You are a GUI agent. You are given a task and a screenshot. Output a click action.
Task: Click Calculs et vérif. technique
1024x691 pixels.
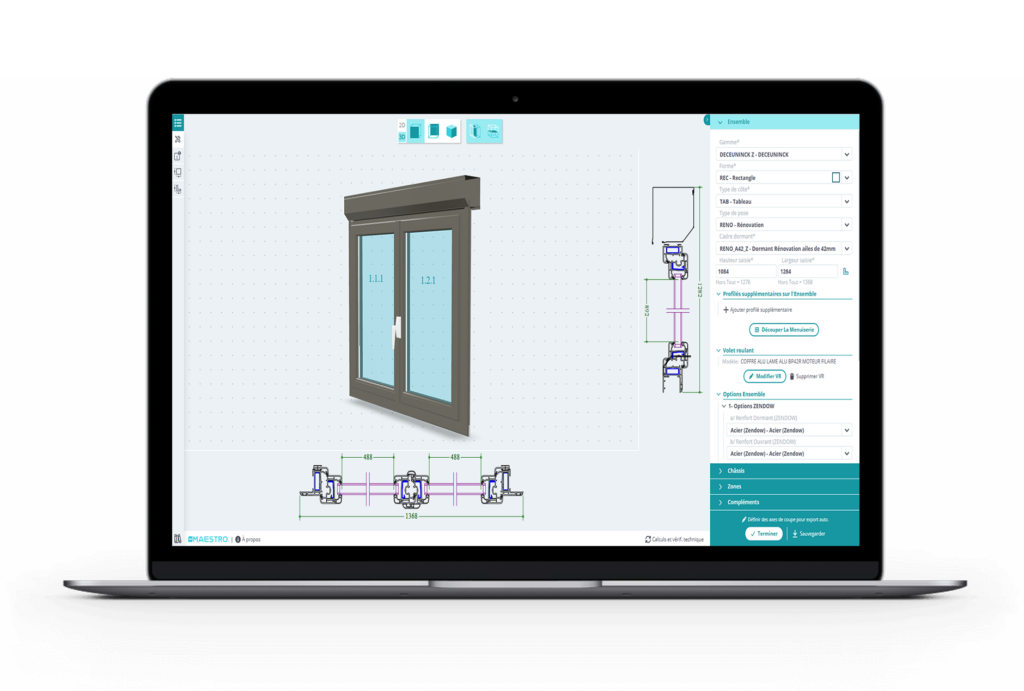pos(674,539)
